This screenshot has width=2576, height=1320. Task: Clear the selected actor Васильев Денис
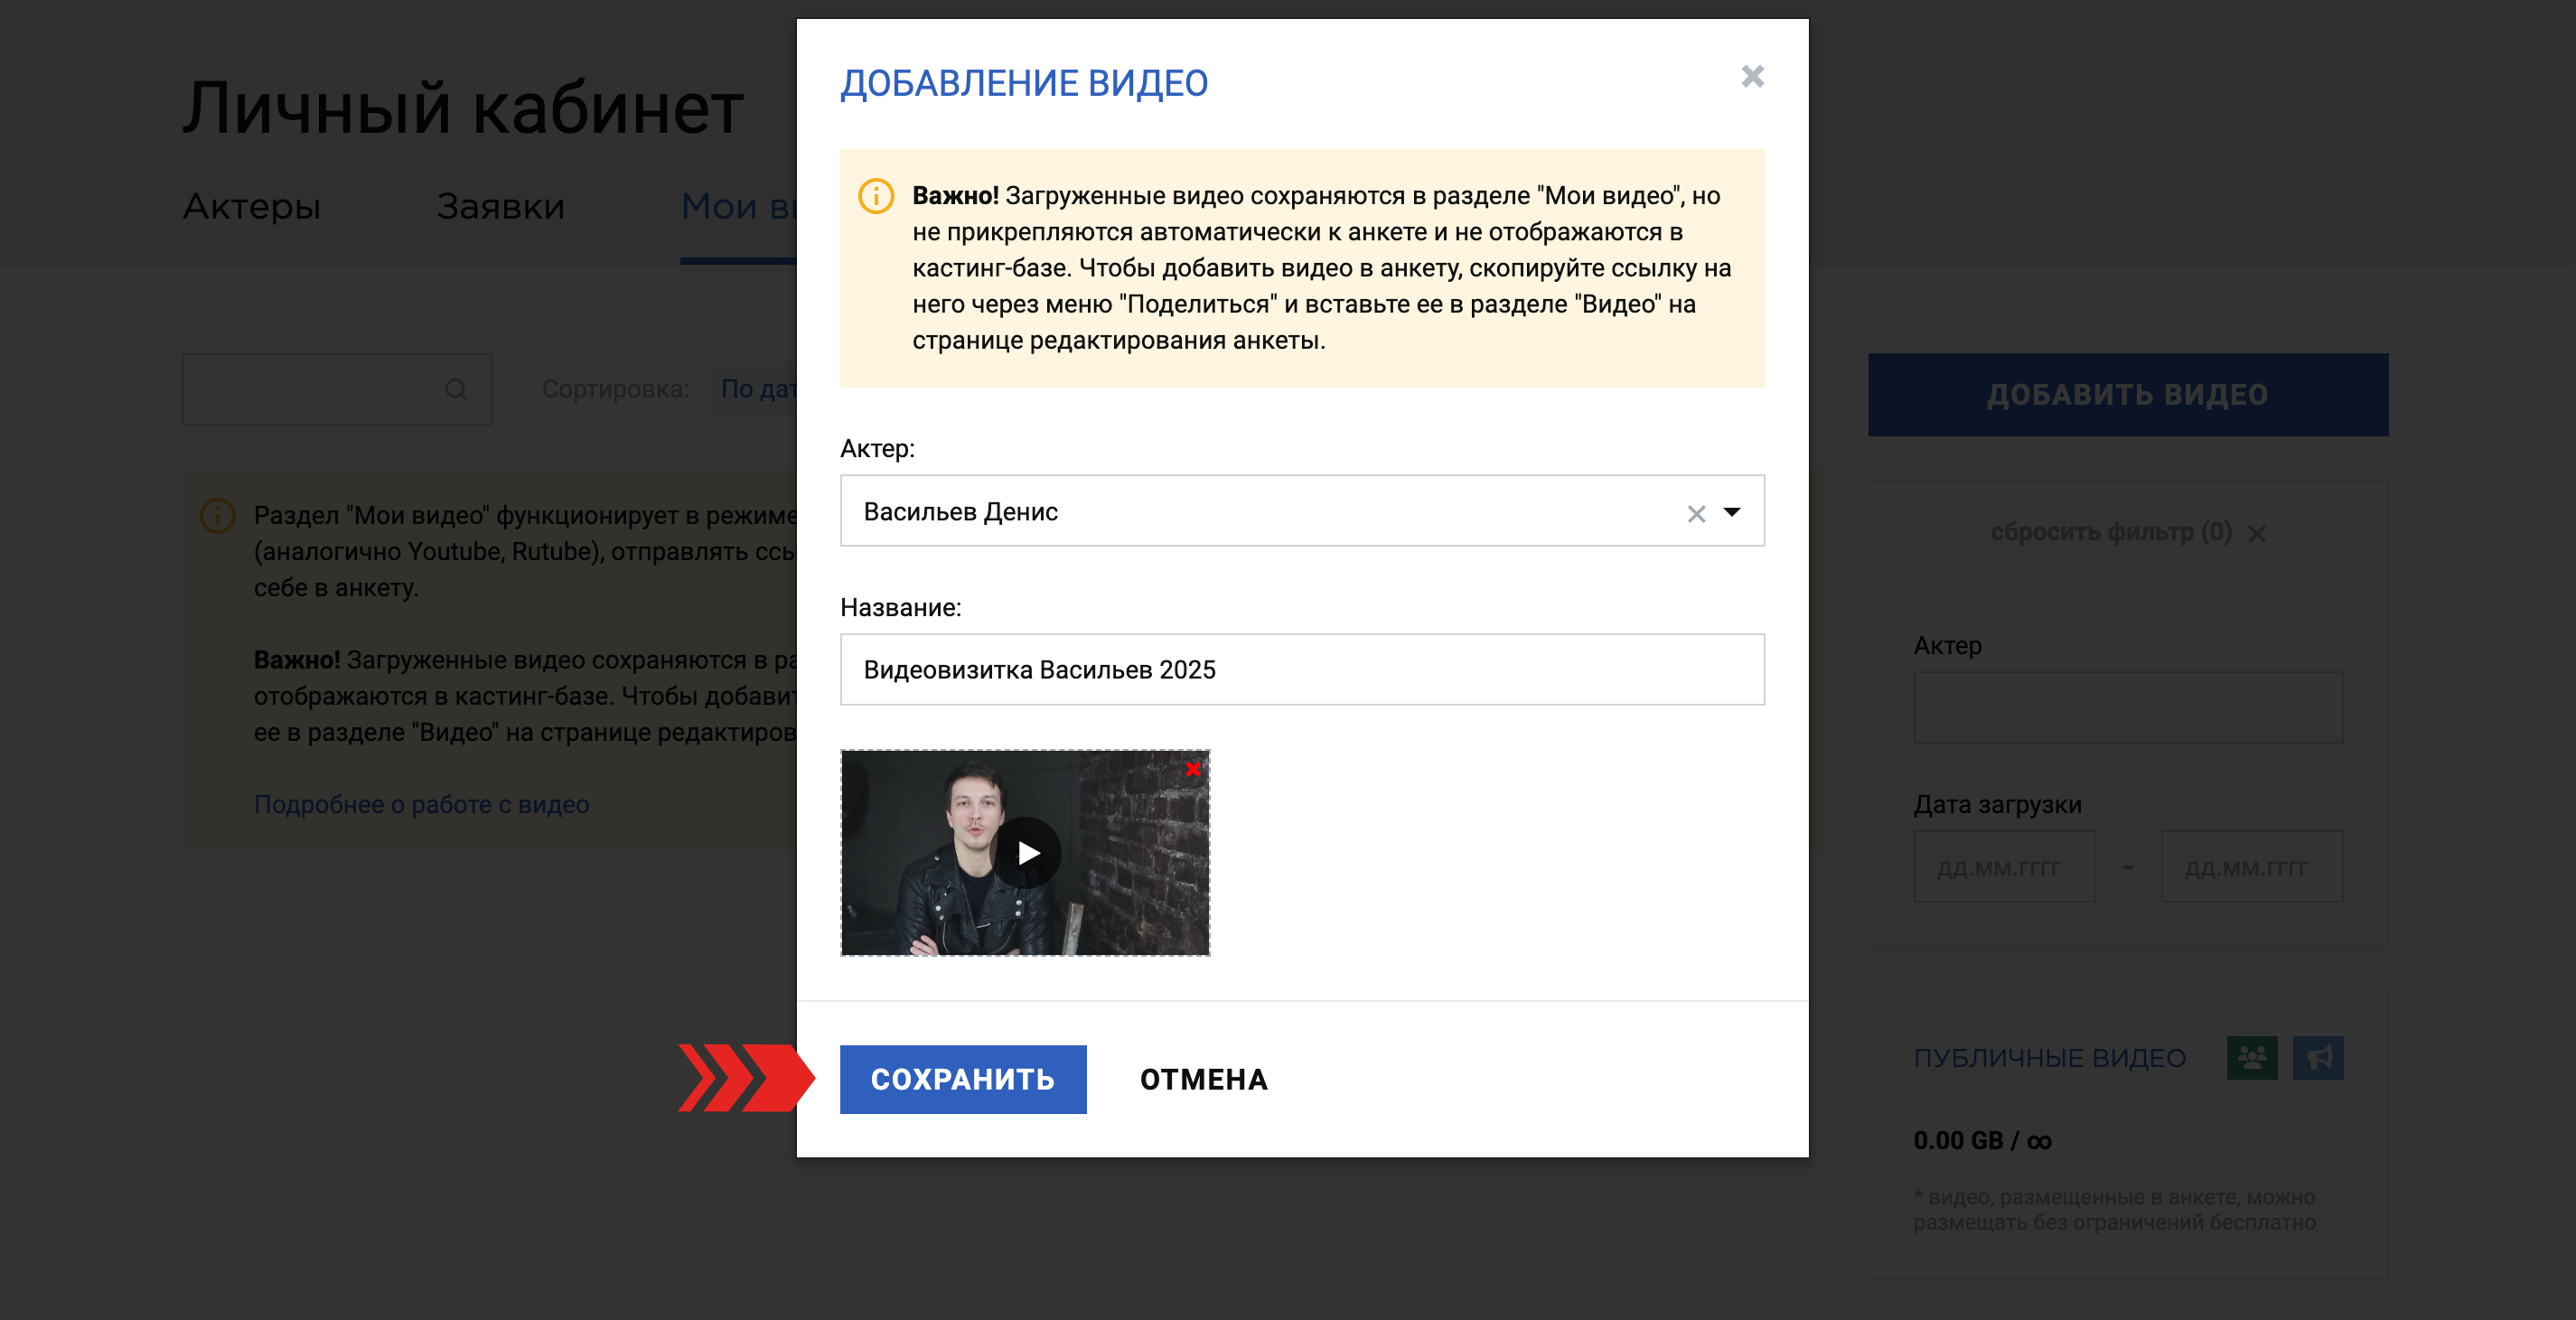[1696, 514]
